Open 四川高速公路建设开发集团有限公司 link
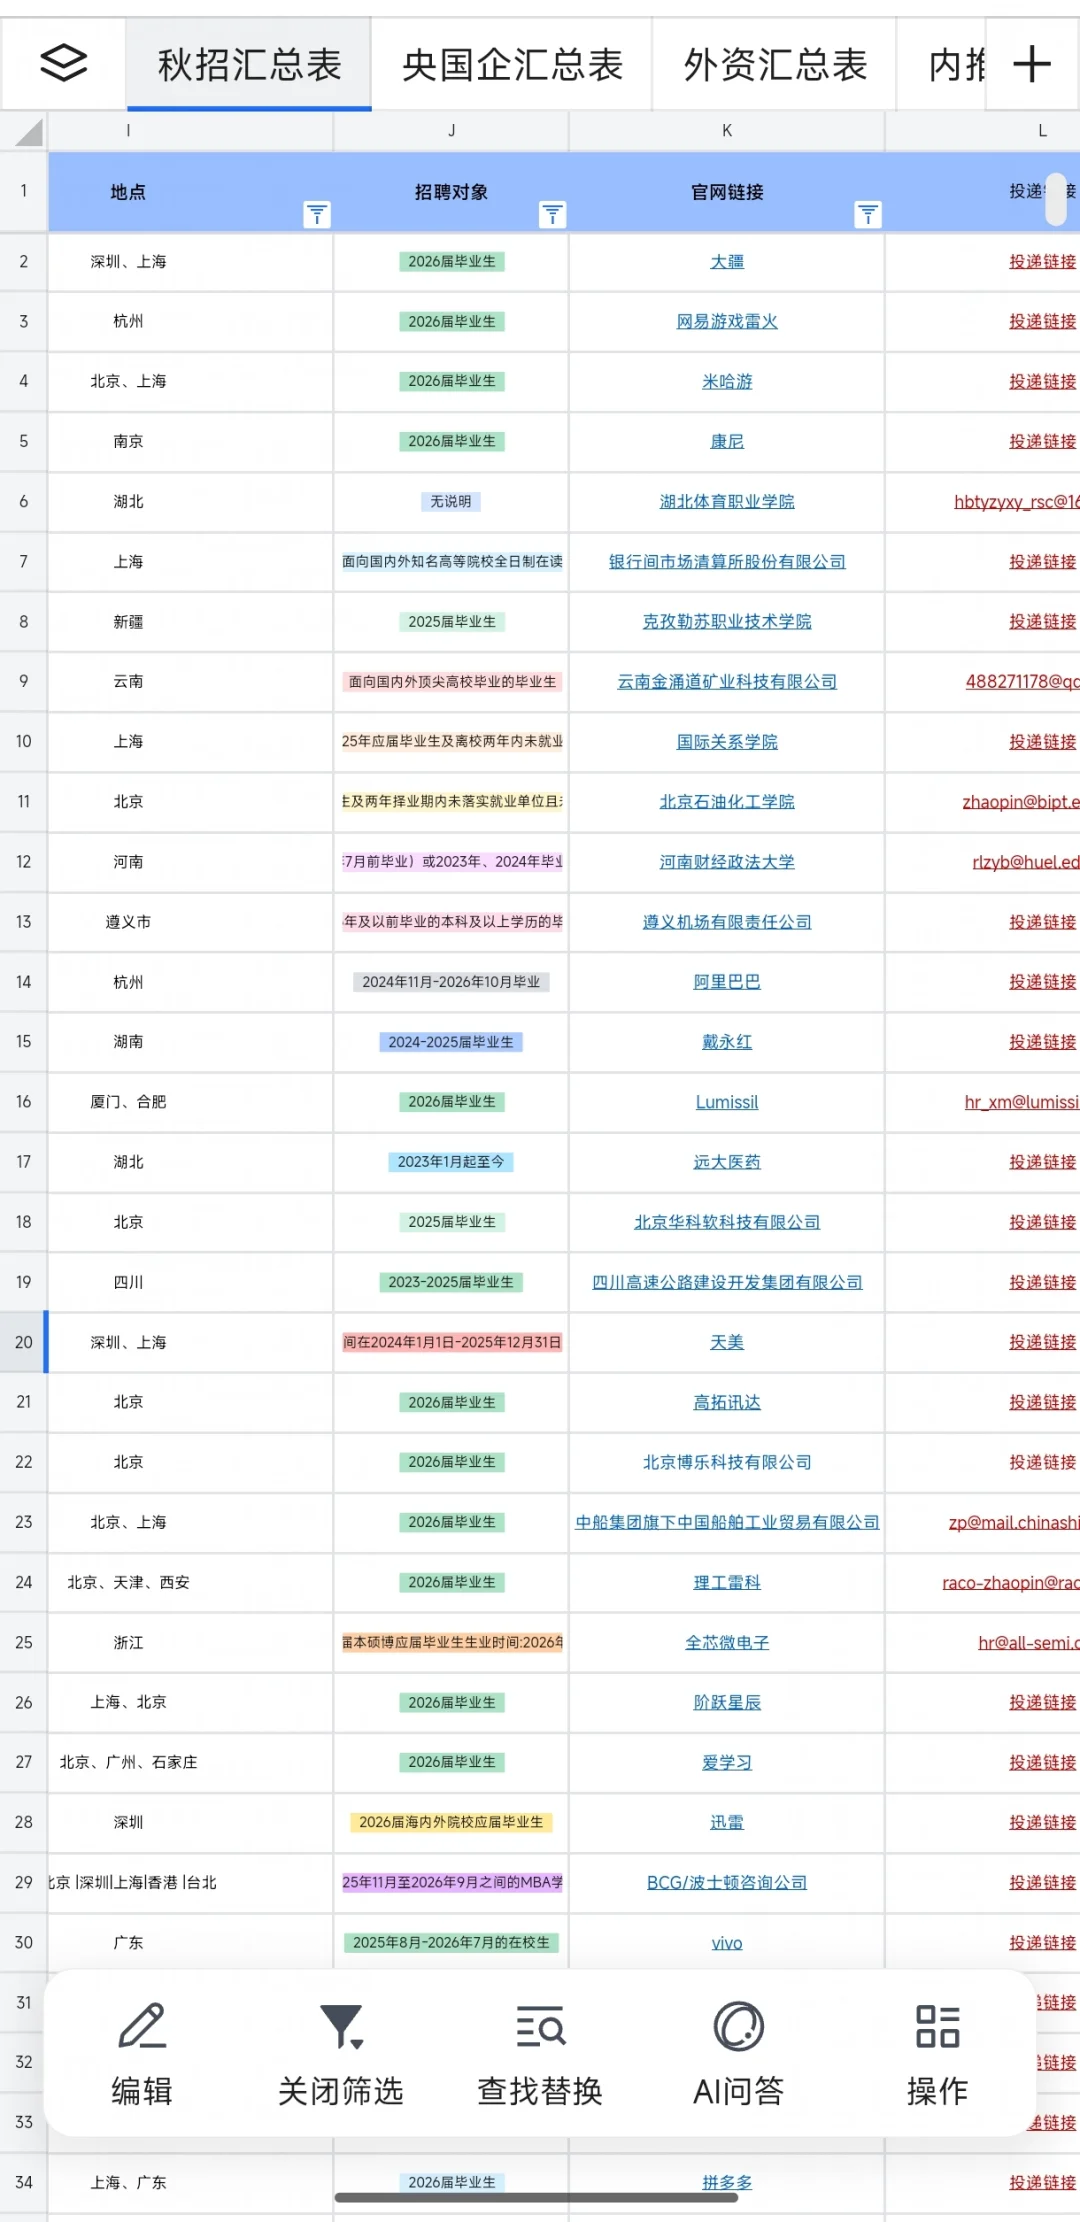 (x=727, y=1282)
